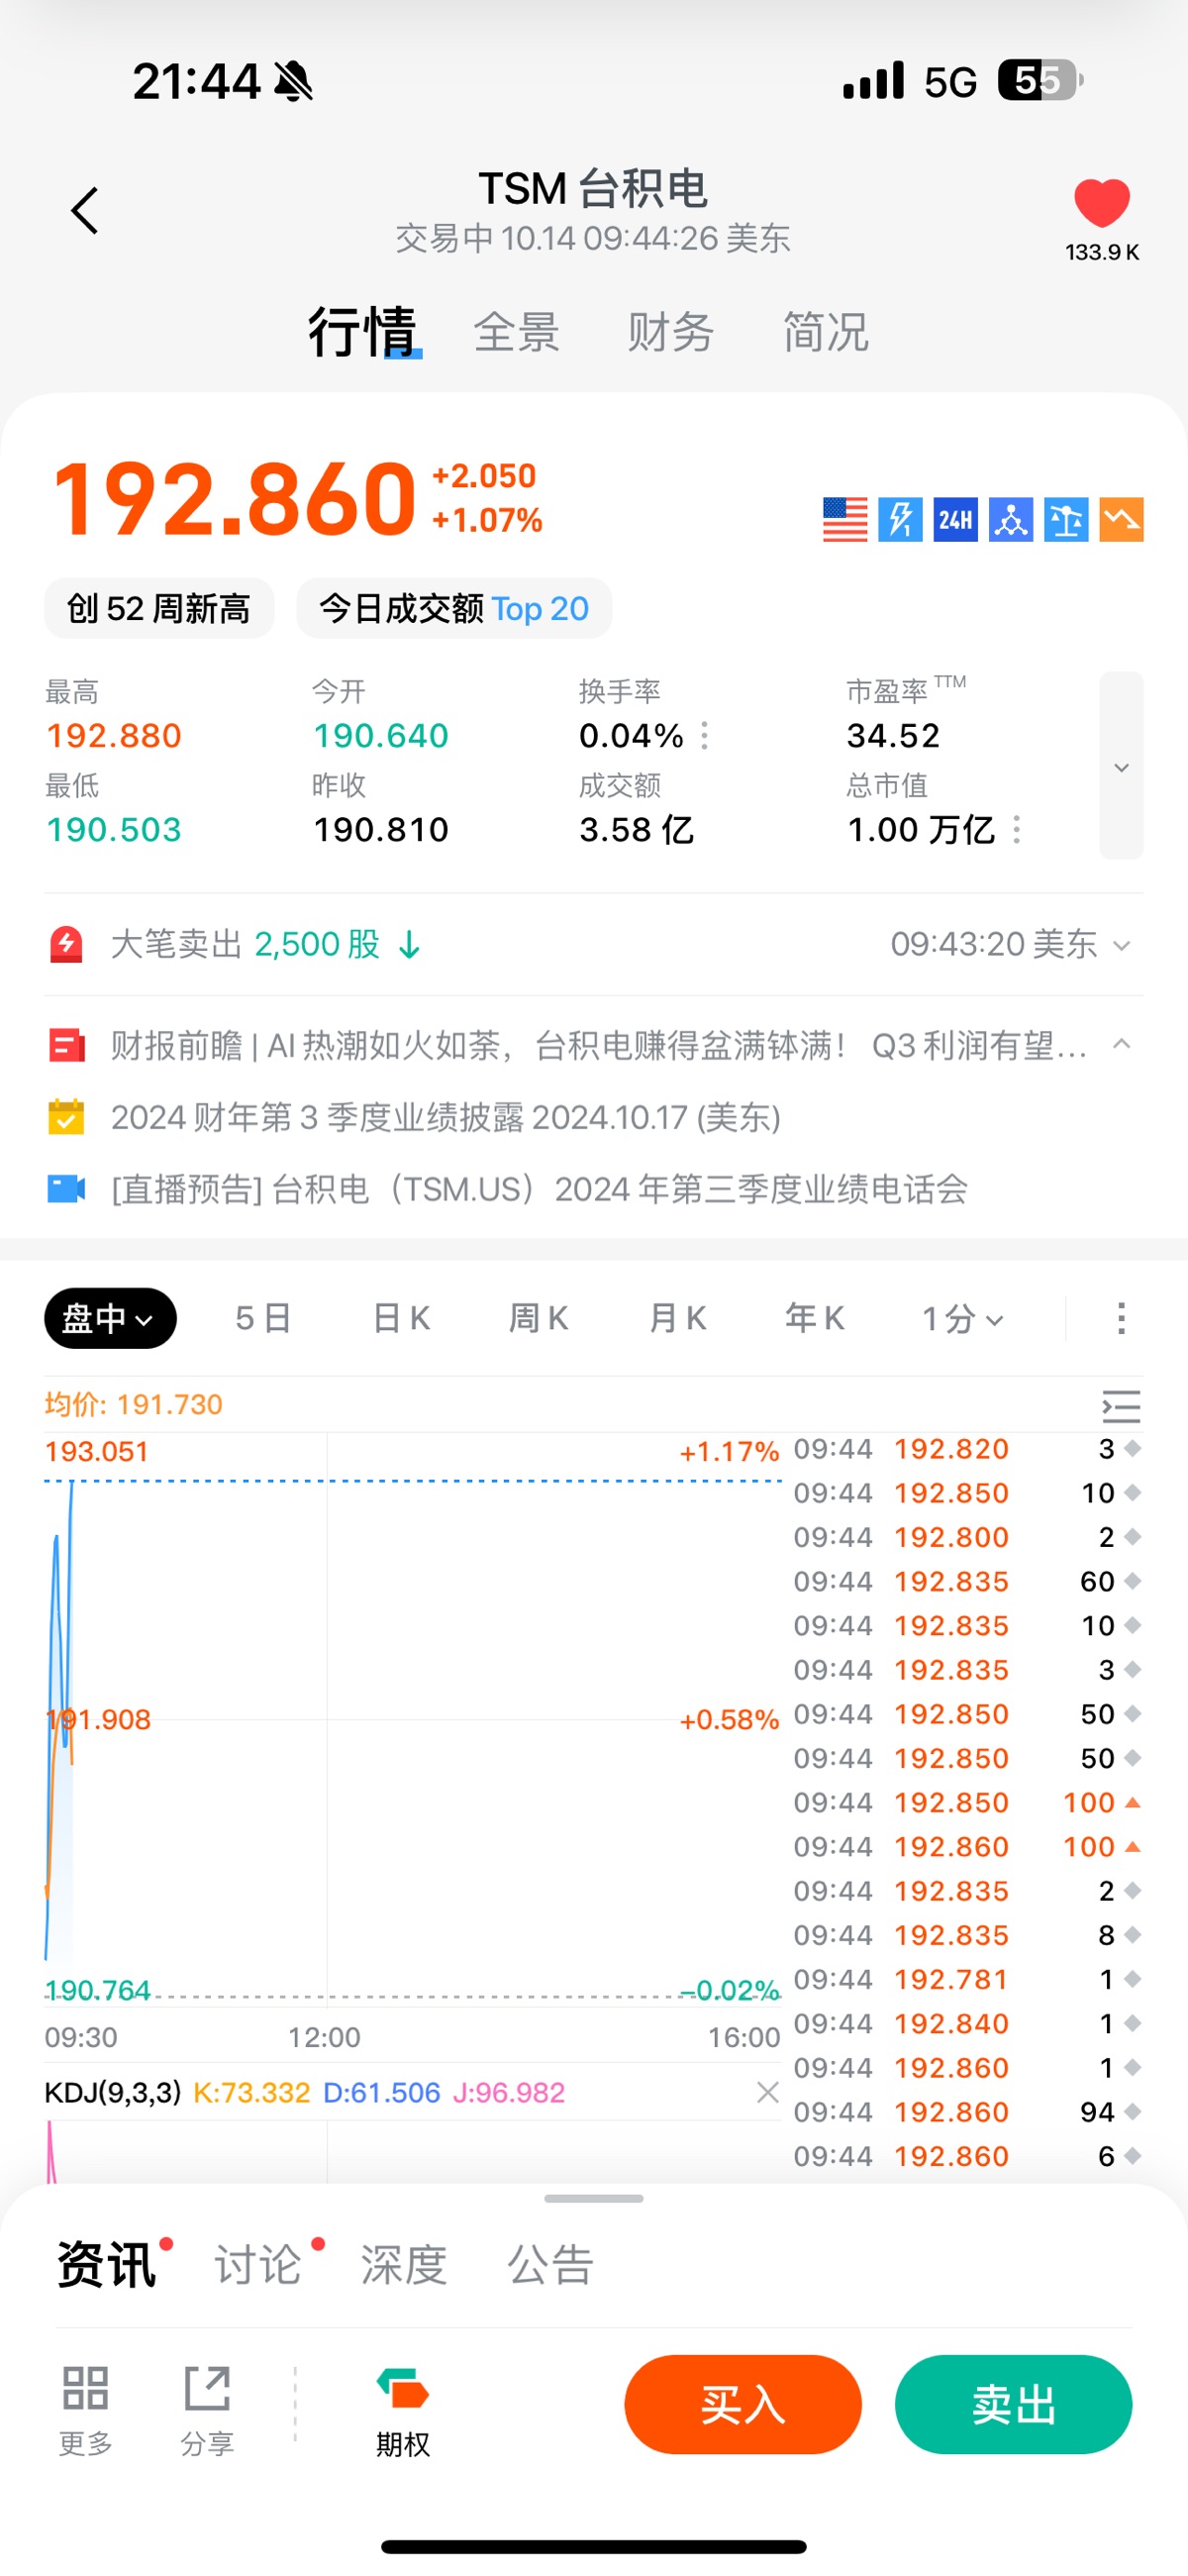Tap the 市盈率 TTM value 34.52

pos(893,736)
